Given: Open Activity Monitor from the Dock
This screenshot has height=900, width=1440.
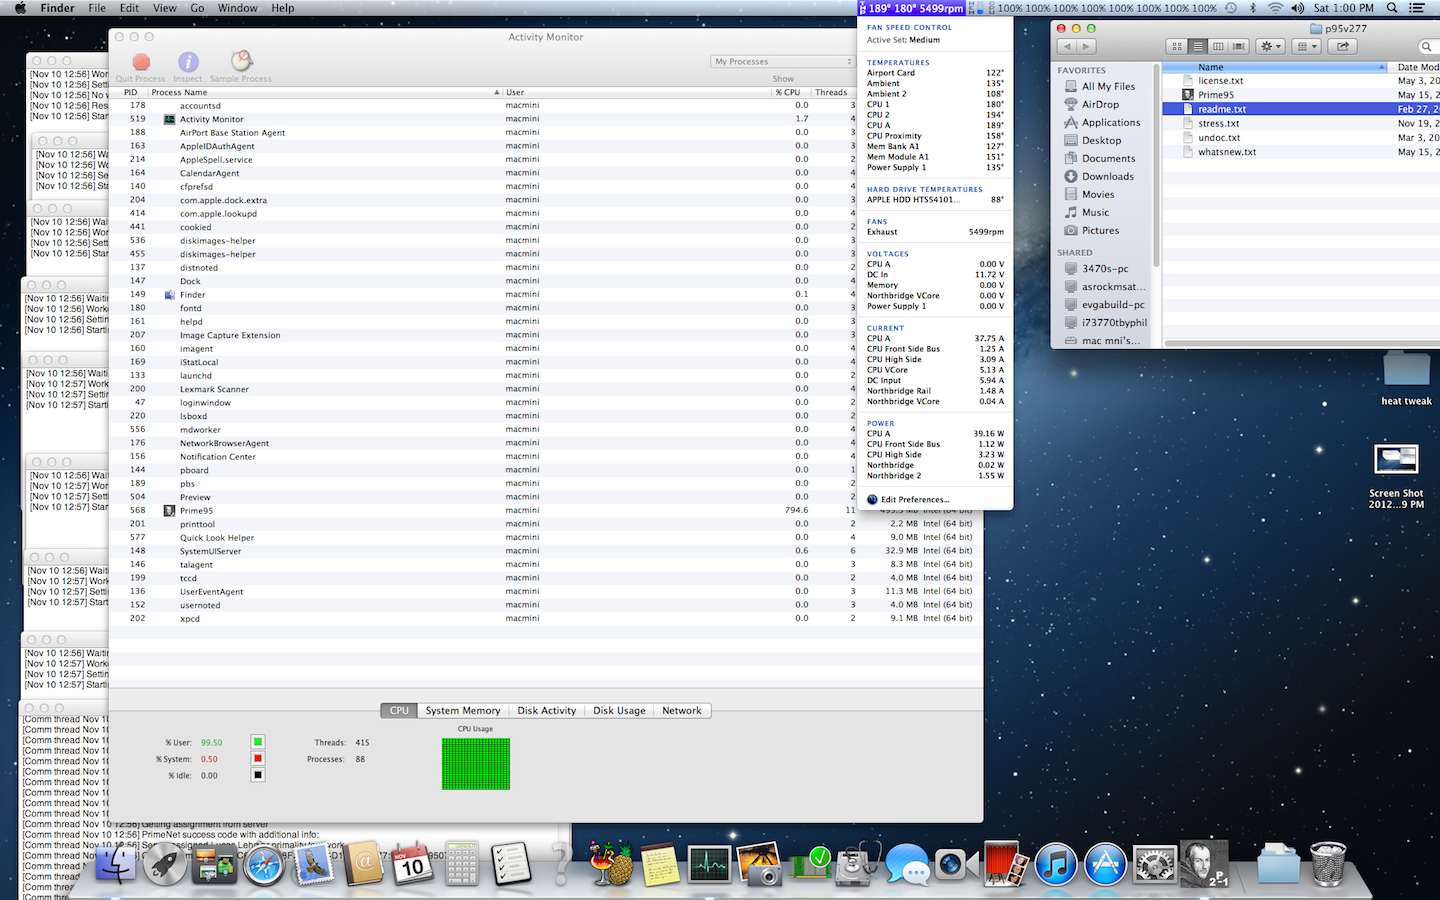Looking at the screenshot, I should click(x=709, y=865).
